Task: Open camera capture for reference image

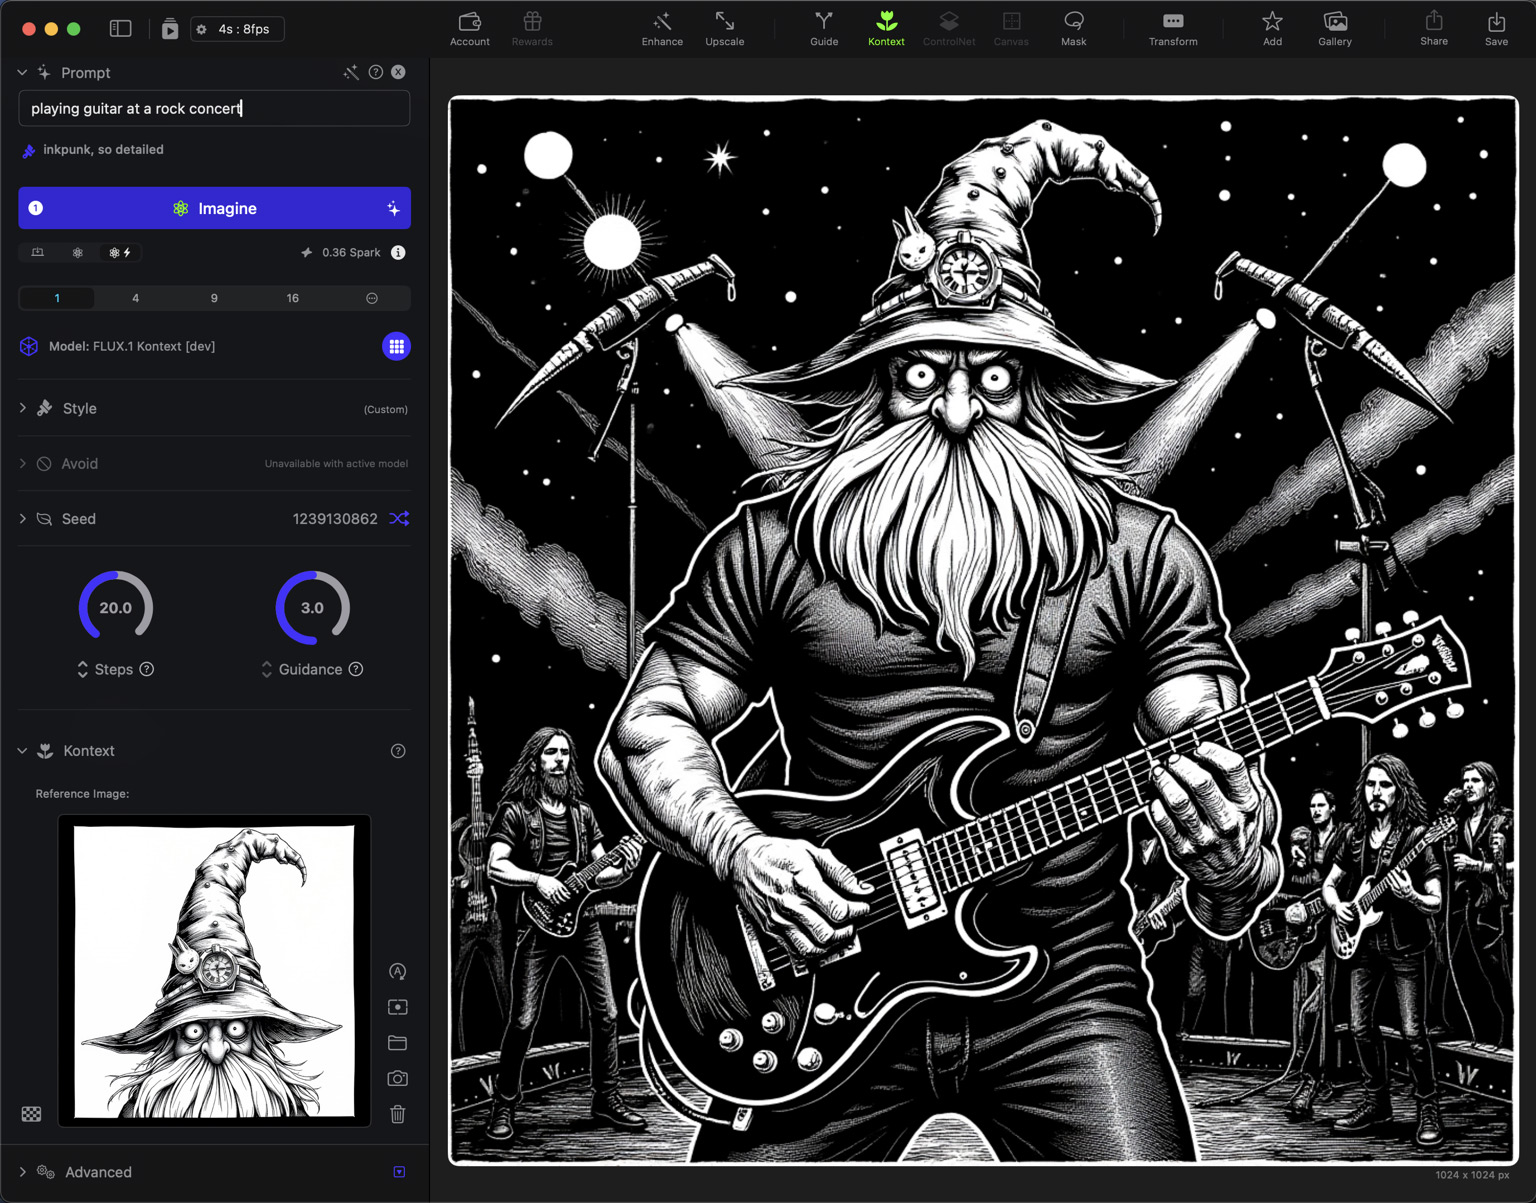Action: pos(397,1078)
